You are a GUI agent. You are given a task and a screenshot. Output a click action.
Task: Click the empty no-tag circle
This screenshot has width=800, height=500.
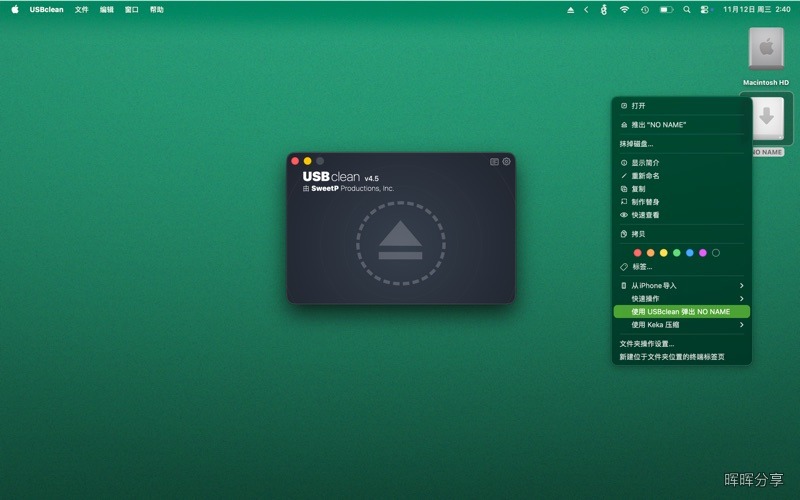click(716, 253)
